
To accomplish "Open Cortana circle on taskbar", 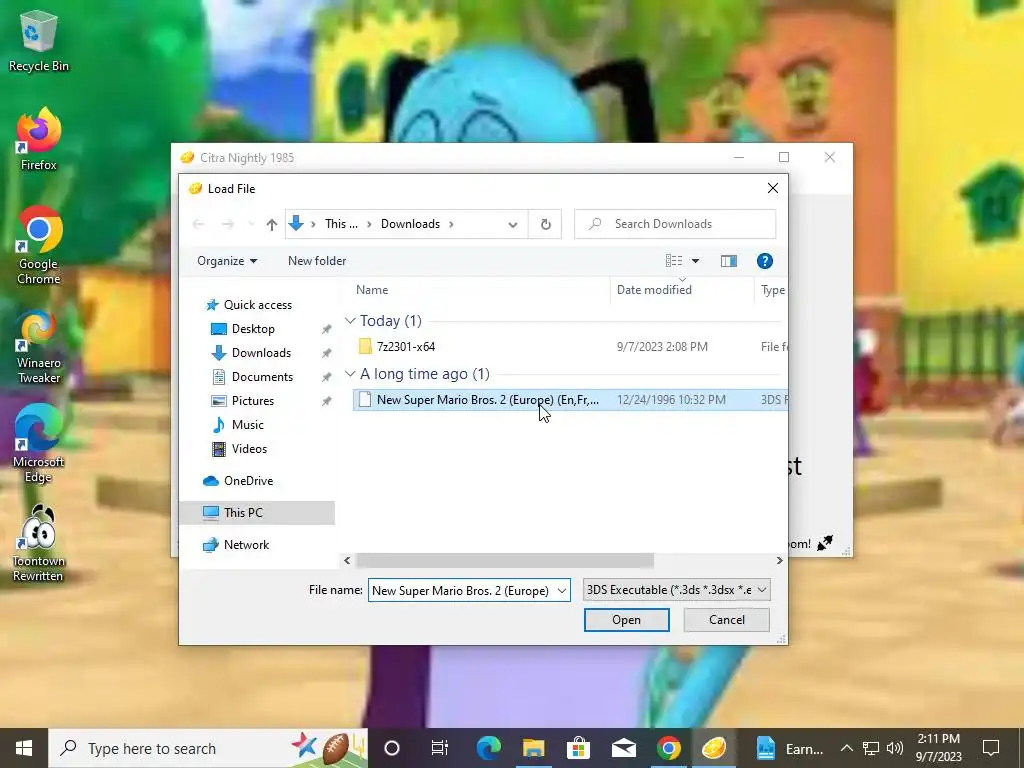I will click(x=392, y=748).
